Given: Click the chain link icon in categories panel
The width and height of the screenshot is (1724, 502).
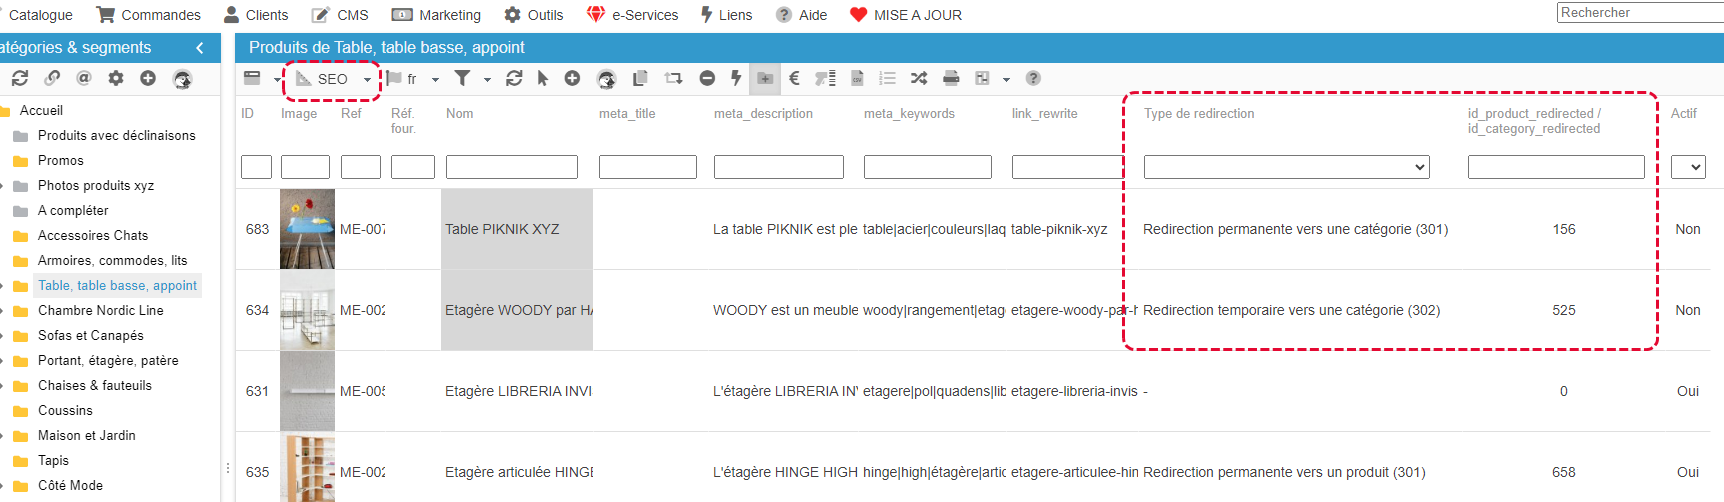Looking at the screenshot, I should [52, 78].
